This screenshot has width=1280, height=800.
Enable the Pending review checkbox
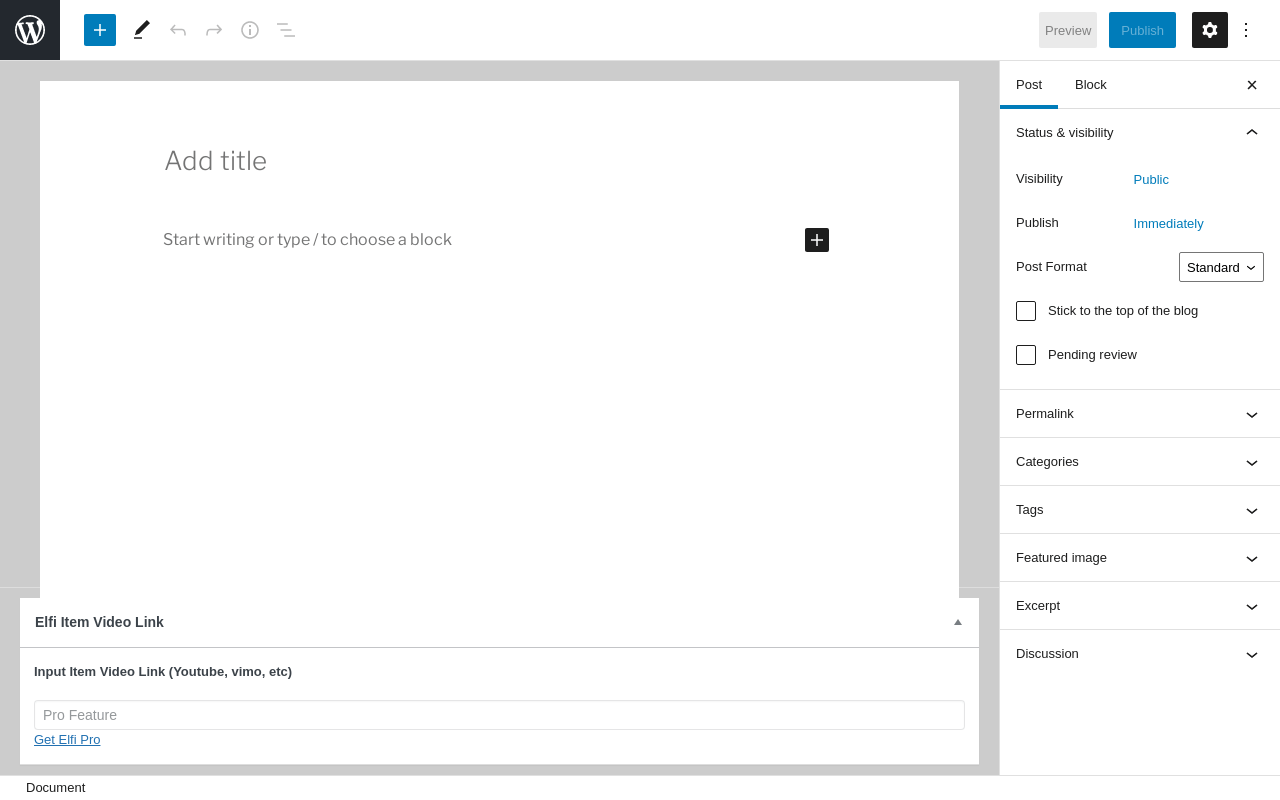1026,355
